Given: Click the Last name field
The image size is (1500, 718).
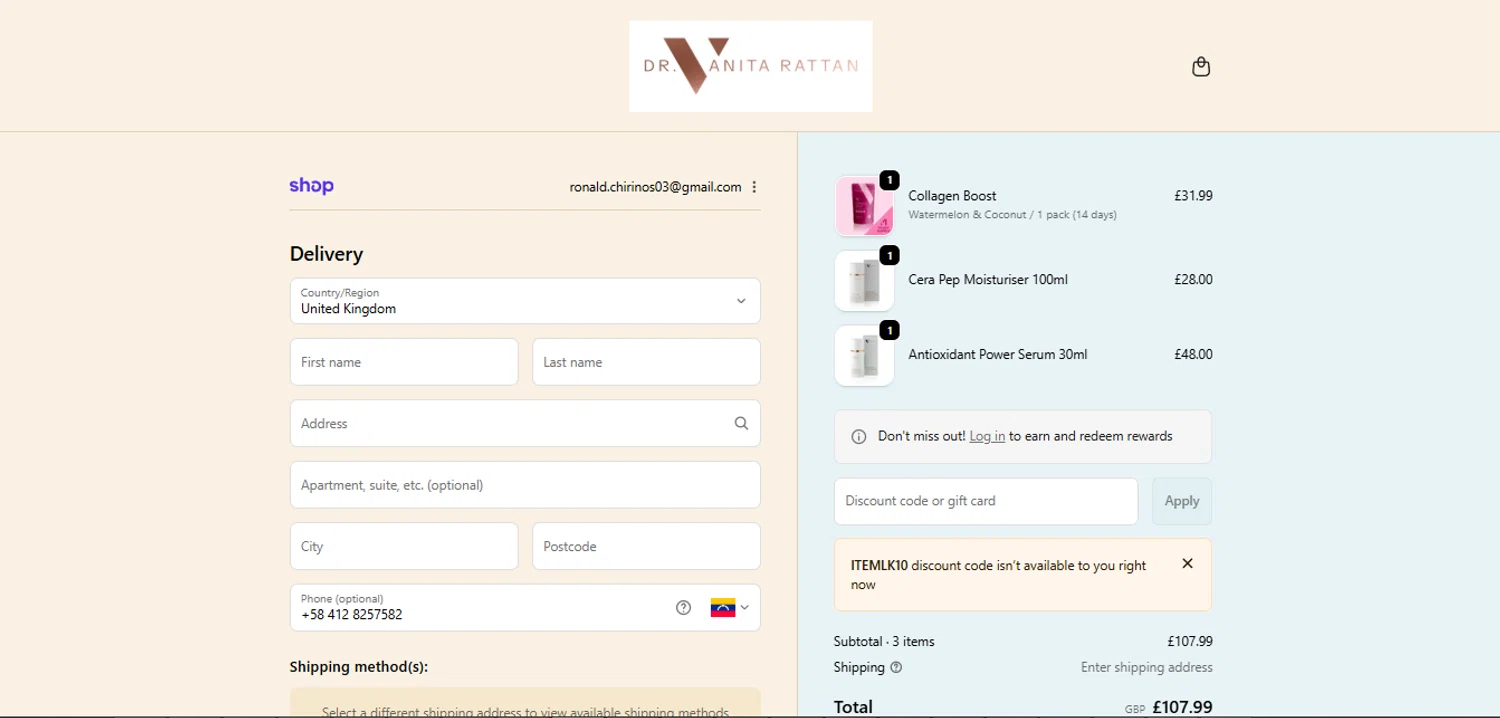Looking at the screenshot, I should click(x=646, y=362).
